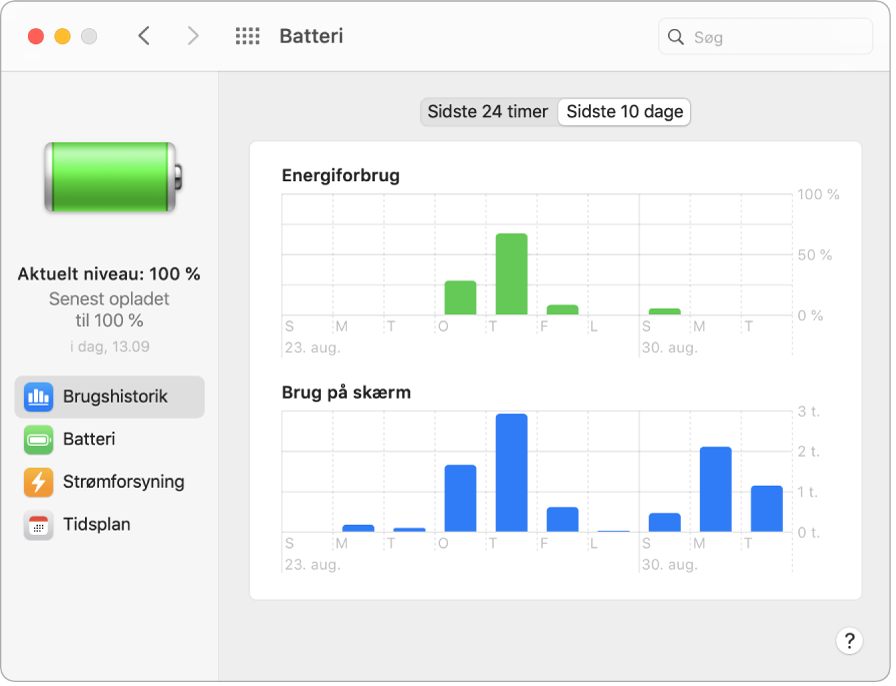Go forward with the right chevron
Screen dimensions: 896x686
193,37
